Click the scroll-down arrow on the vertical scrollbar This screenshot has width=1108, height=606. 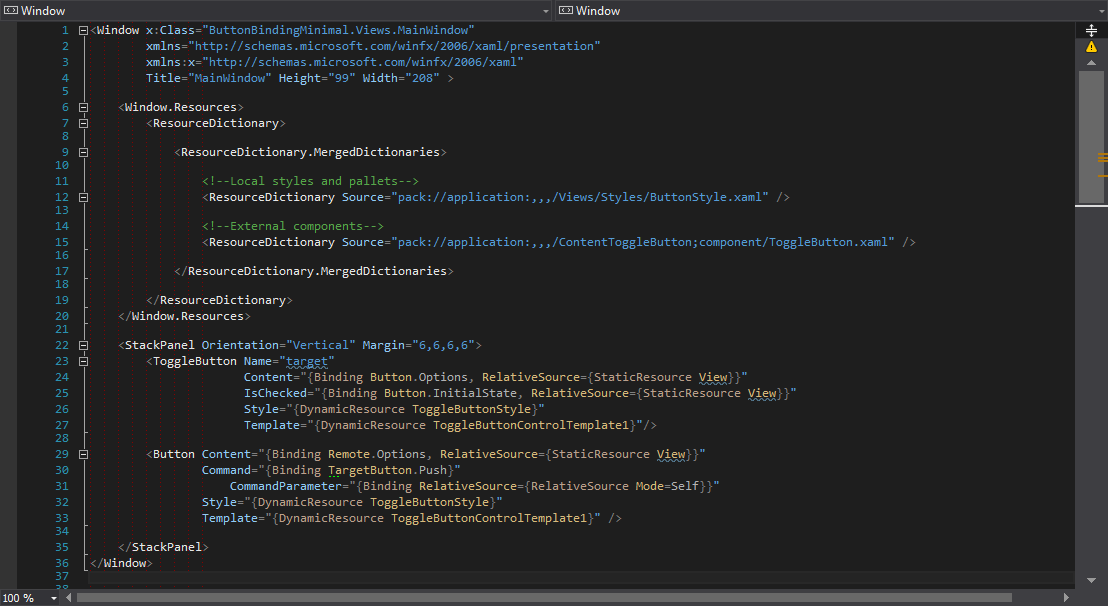[1091, 580]
